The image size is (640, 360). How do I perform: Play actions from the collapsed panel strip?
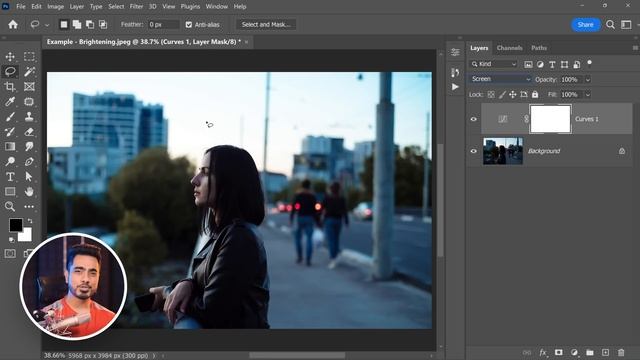pos(455,87)
